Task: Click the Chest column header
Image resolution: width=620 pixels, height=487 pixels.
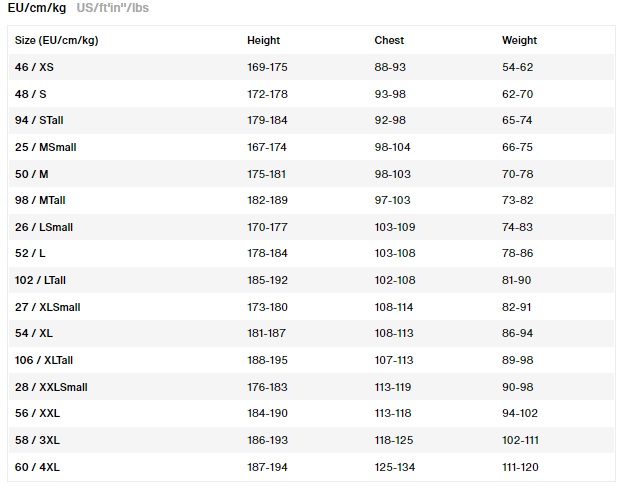Action: point(389,41)
